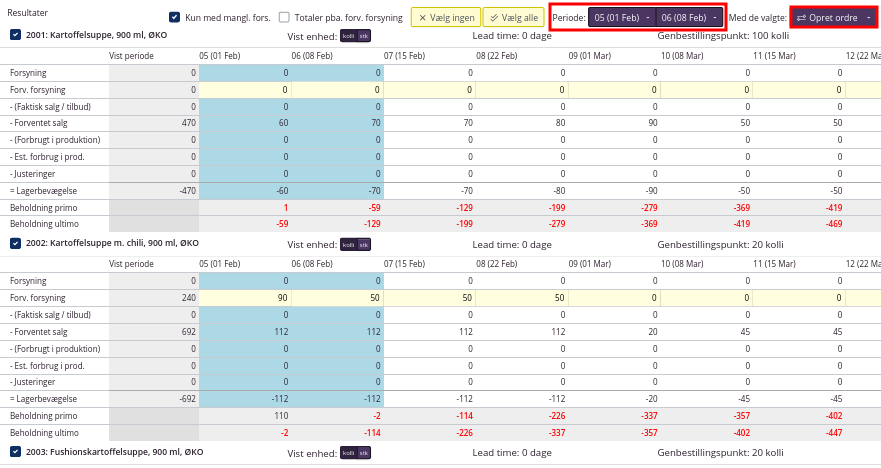
Task: Click product 2001 Forv. forsyning cell for 05 (01 Feb)
Action: pos(245,89)
